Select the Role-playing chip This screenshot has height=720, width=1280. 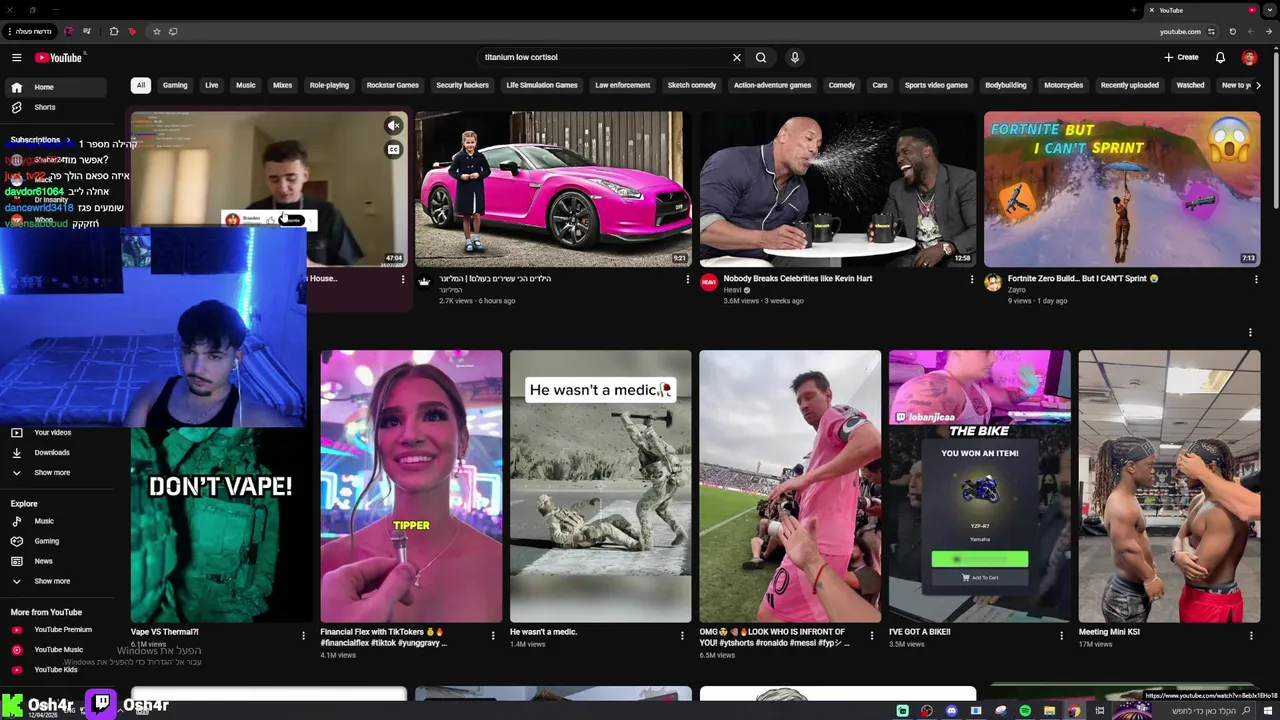[329, 85]
